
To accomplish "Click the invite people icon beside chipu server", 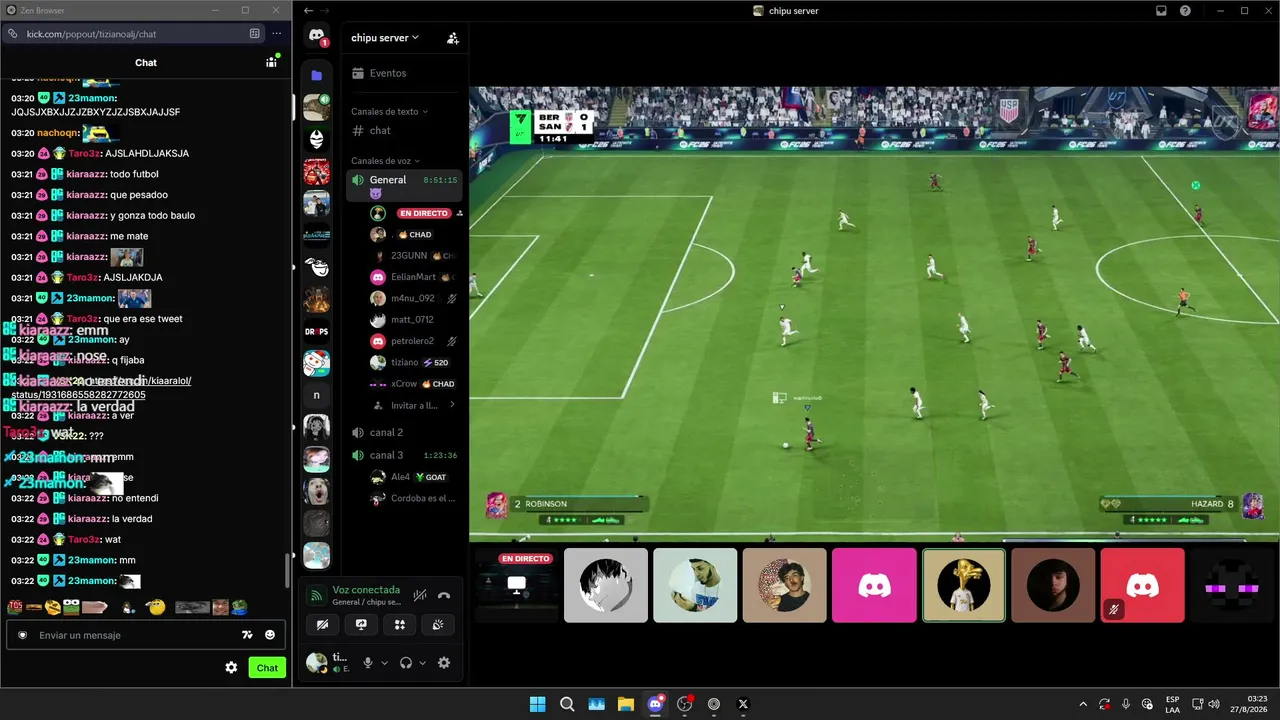I will [453, 38].
